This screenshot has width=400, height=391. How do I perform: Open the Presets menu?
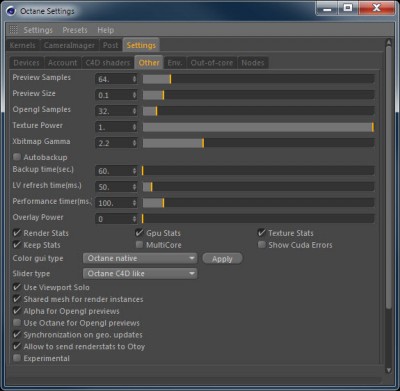[75, 30]
